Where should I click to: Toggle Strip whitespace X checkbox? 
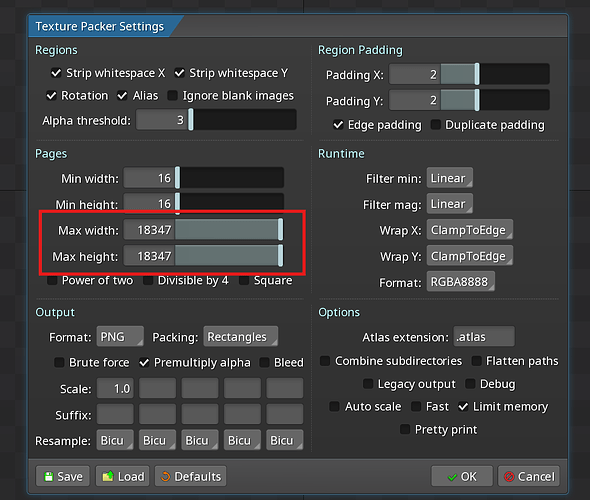tap(56, 73)
